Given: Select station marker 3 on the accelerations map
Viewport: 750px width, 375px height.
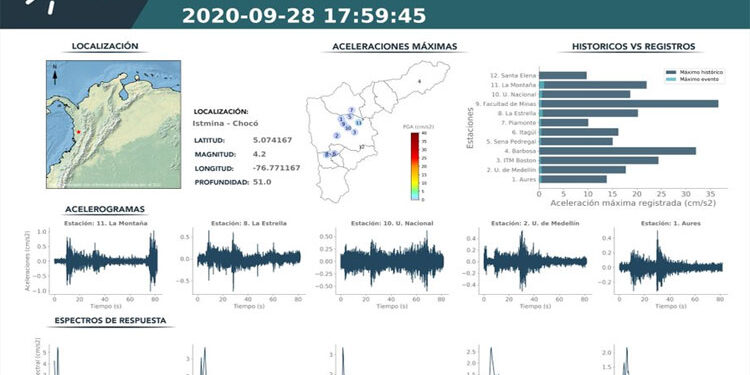Looking at the screenshot, I should point(354,132).
